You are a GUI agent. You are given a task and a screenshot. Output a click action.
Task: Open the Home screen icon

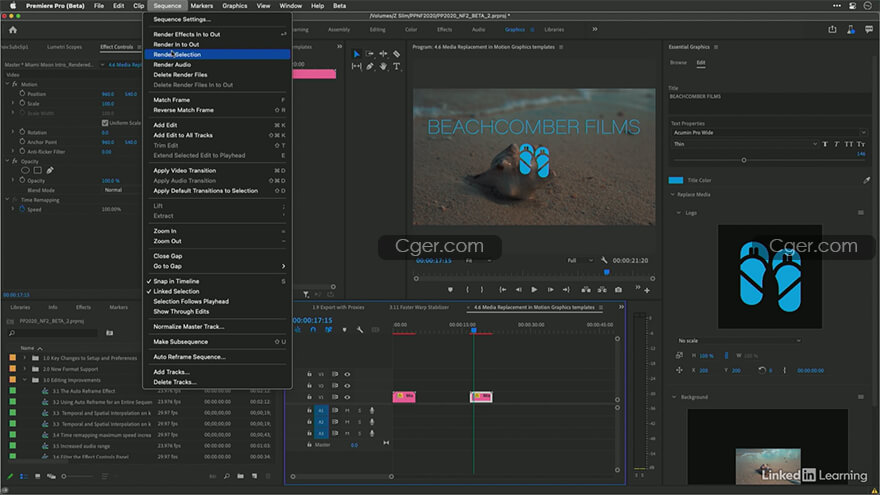point(13,30)
